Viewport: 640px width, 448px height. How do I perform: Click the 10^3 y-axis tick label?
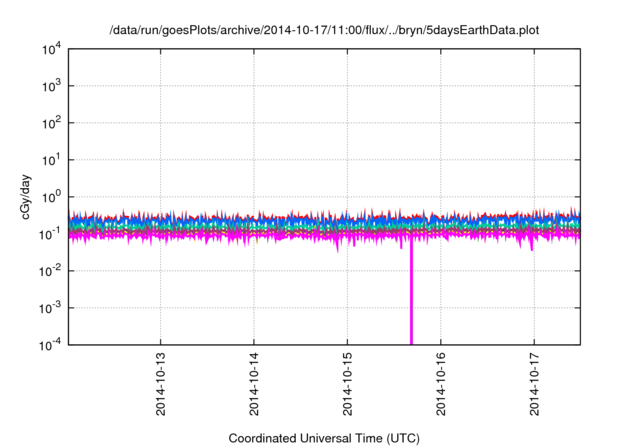pos(51,86)
